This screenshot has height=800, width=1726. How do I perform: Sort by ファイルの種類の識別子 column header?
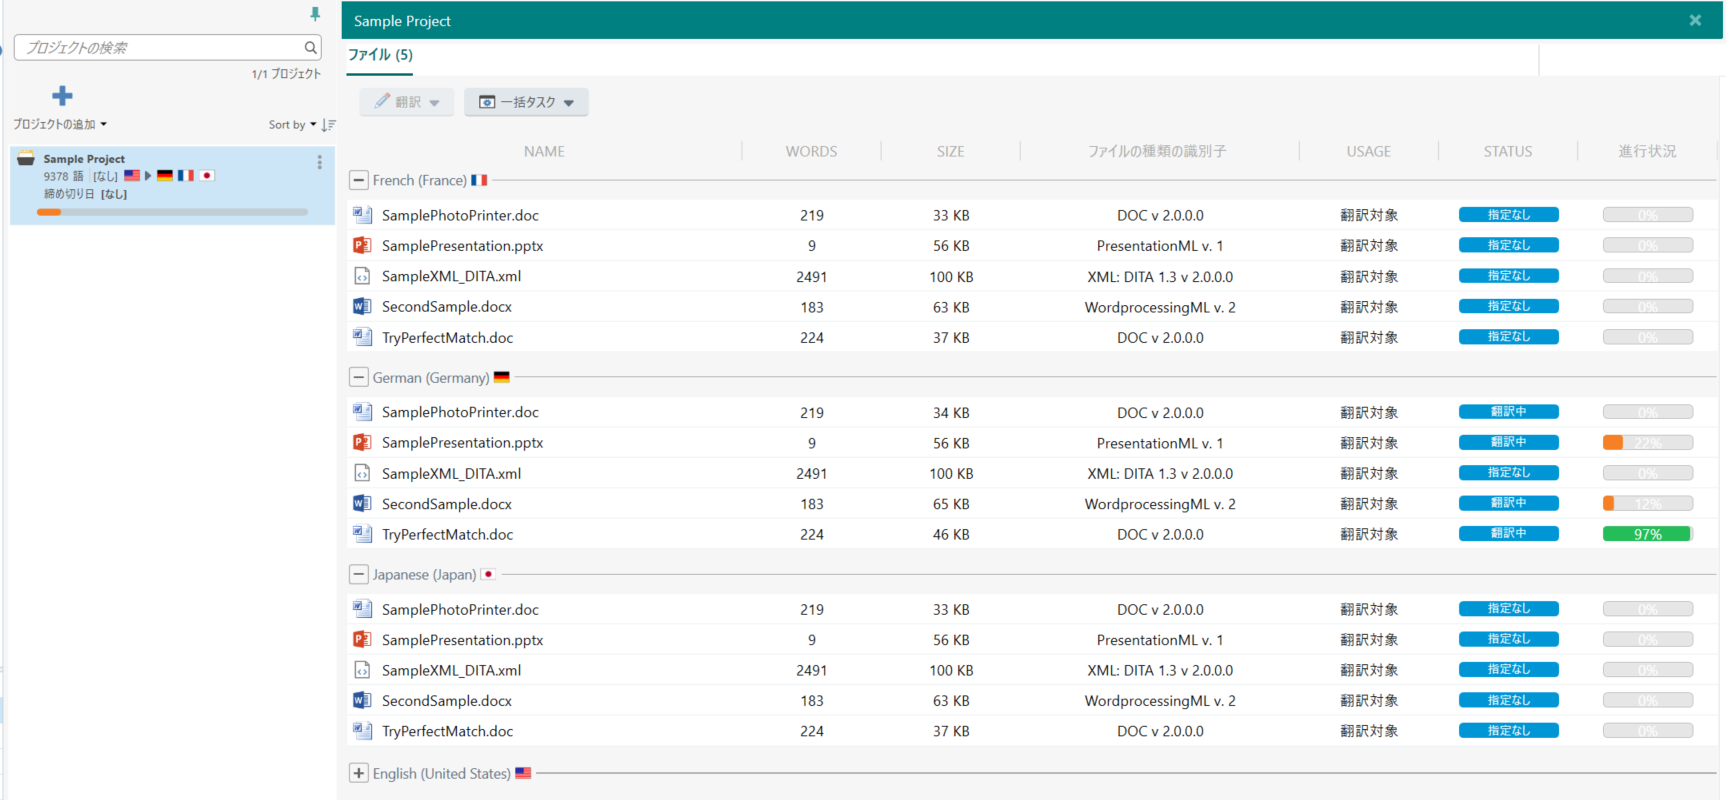click(x=1157, y=151)
